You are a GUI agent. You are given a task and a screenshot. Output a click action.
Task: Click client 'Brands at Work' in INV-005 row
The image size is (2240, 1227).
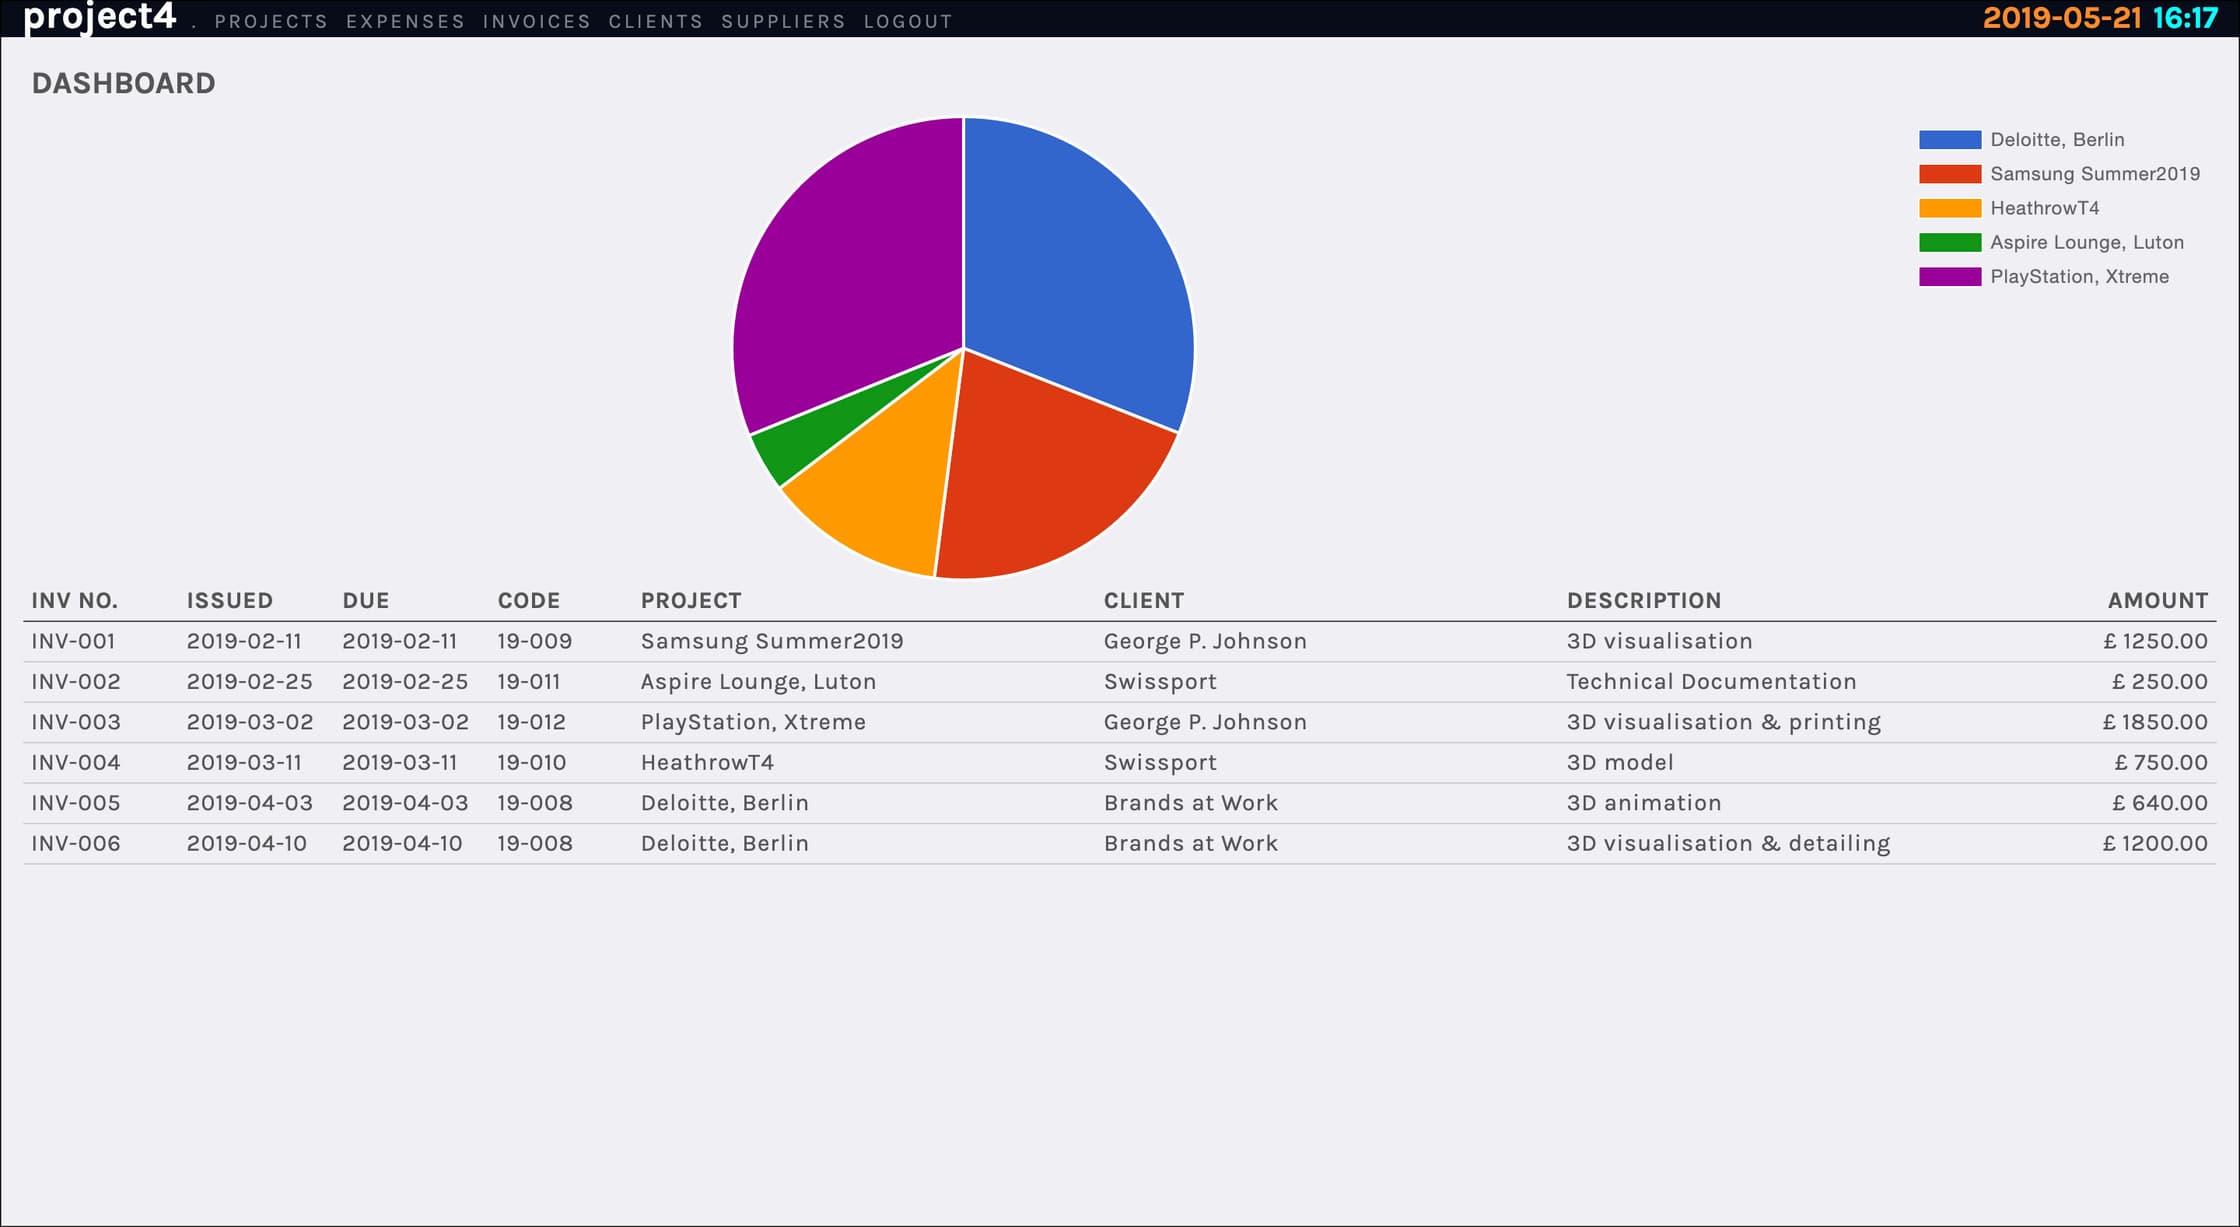point(1191,803)
